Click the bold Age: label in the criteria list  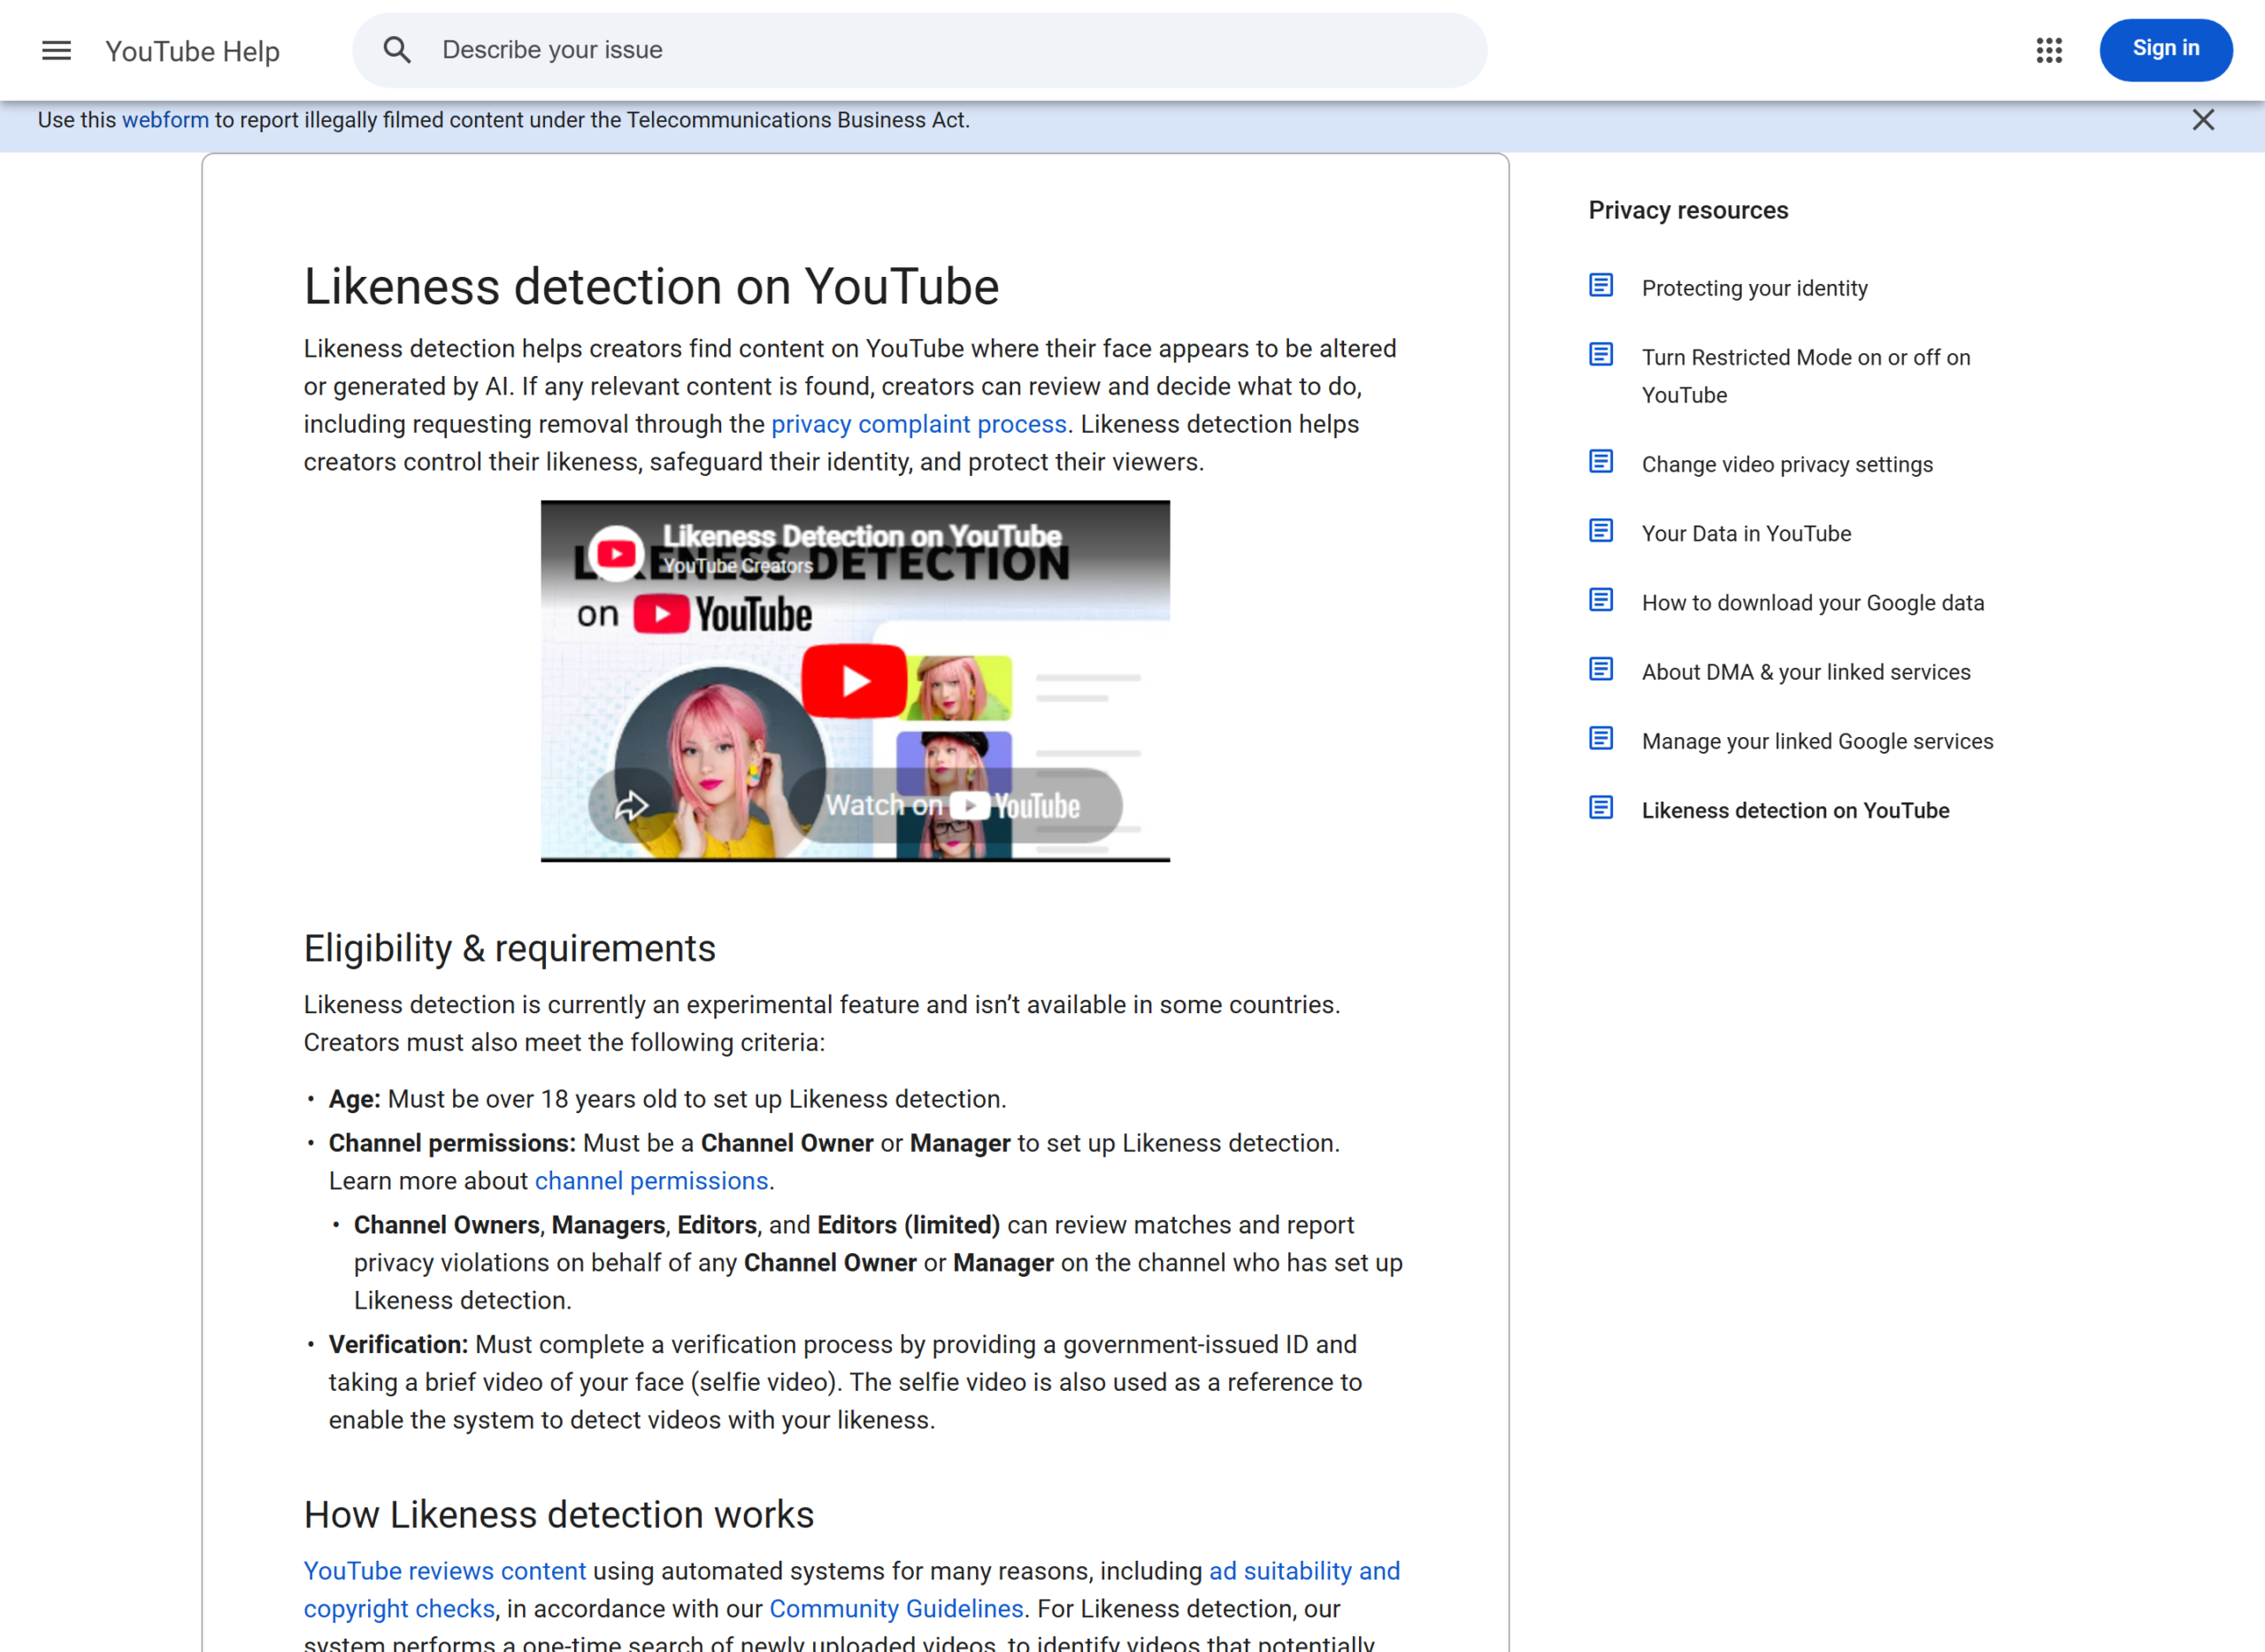click(354, 1099)
